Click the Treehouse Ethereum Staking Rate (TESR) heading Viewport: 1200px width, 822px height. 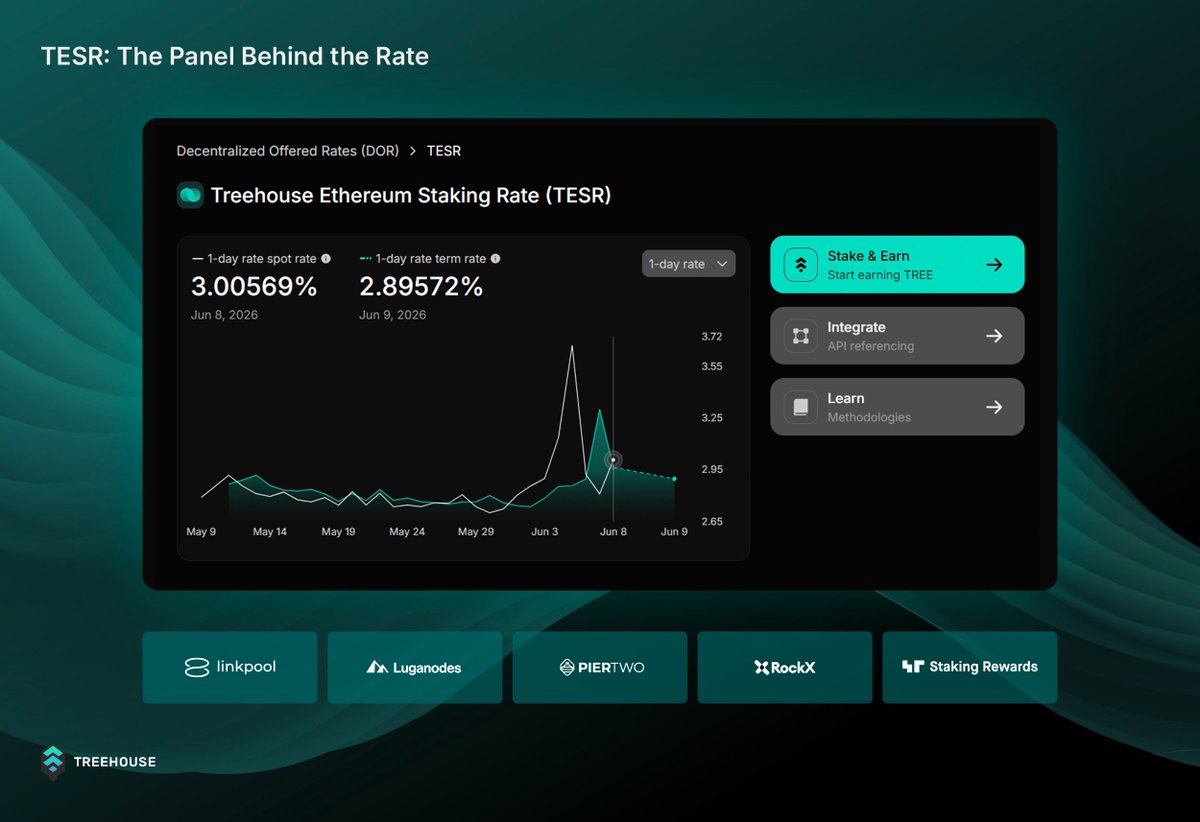[411, 195]
